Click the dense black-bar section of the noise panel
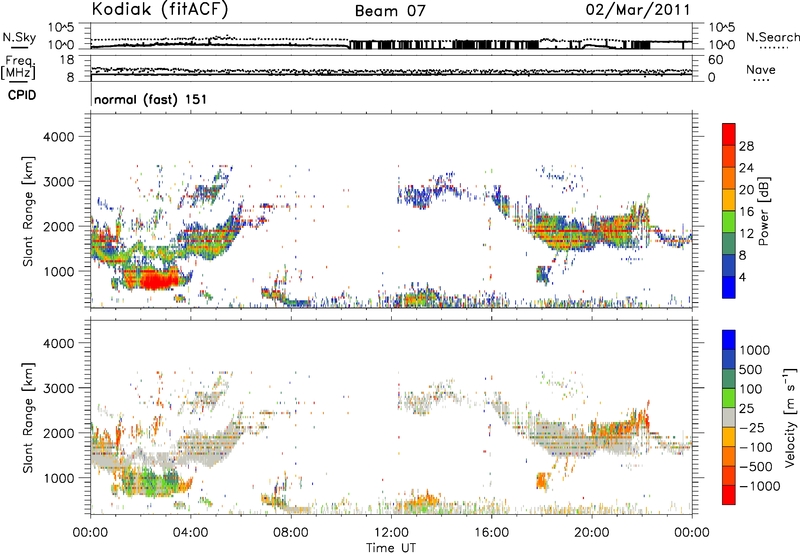 click(444, 45)
